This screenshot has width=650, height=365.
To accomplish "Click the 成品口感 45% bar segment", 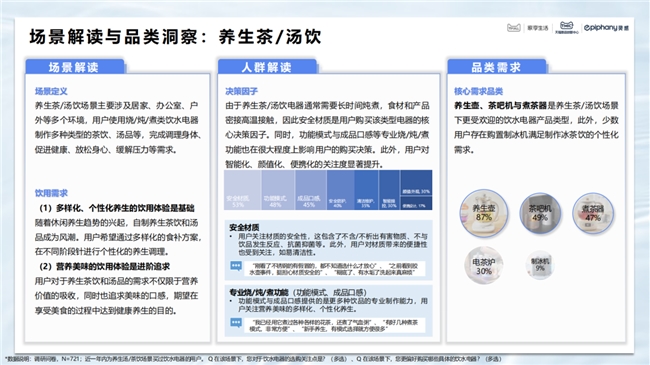I will (x=311, y=190).
